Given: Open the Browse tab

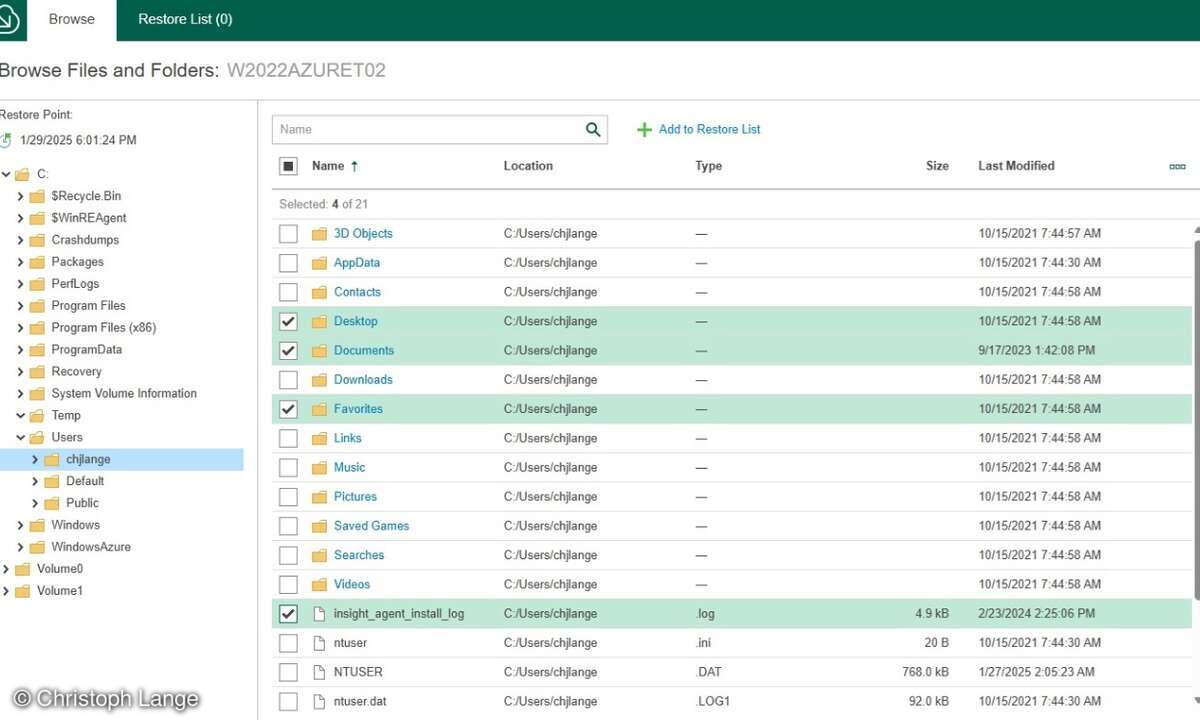Looking at the screenshot, I should [71, 19].
